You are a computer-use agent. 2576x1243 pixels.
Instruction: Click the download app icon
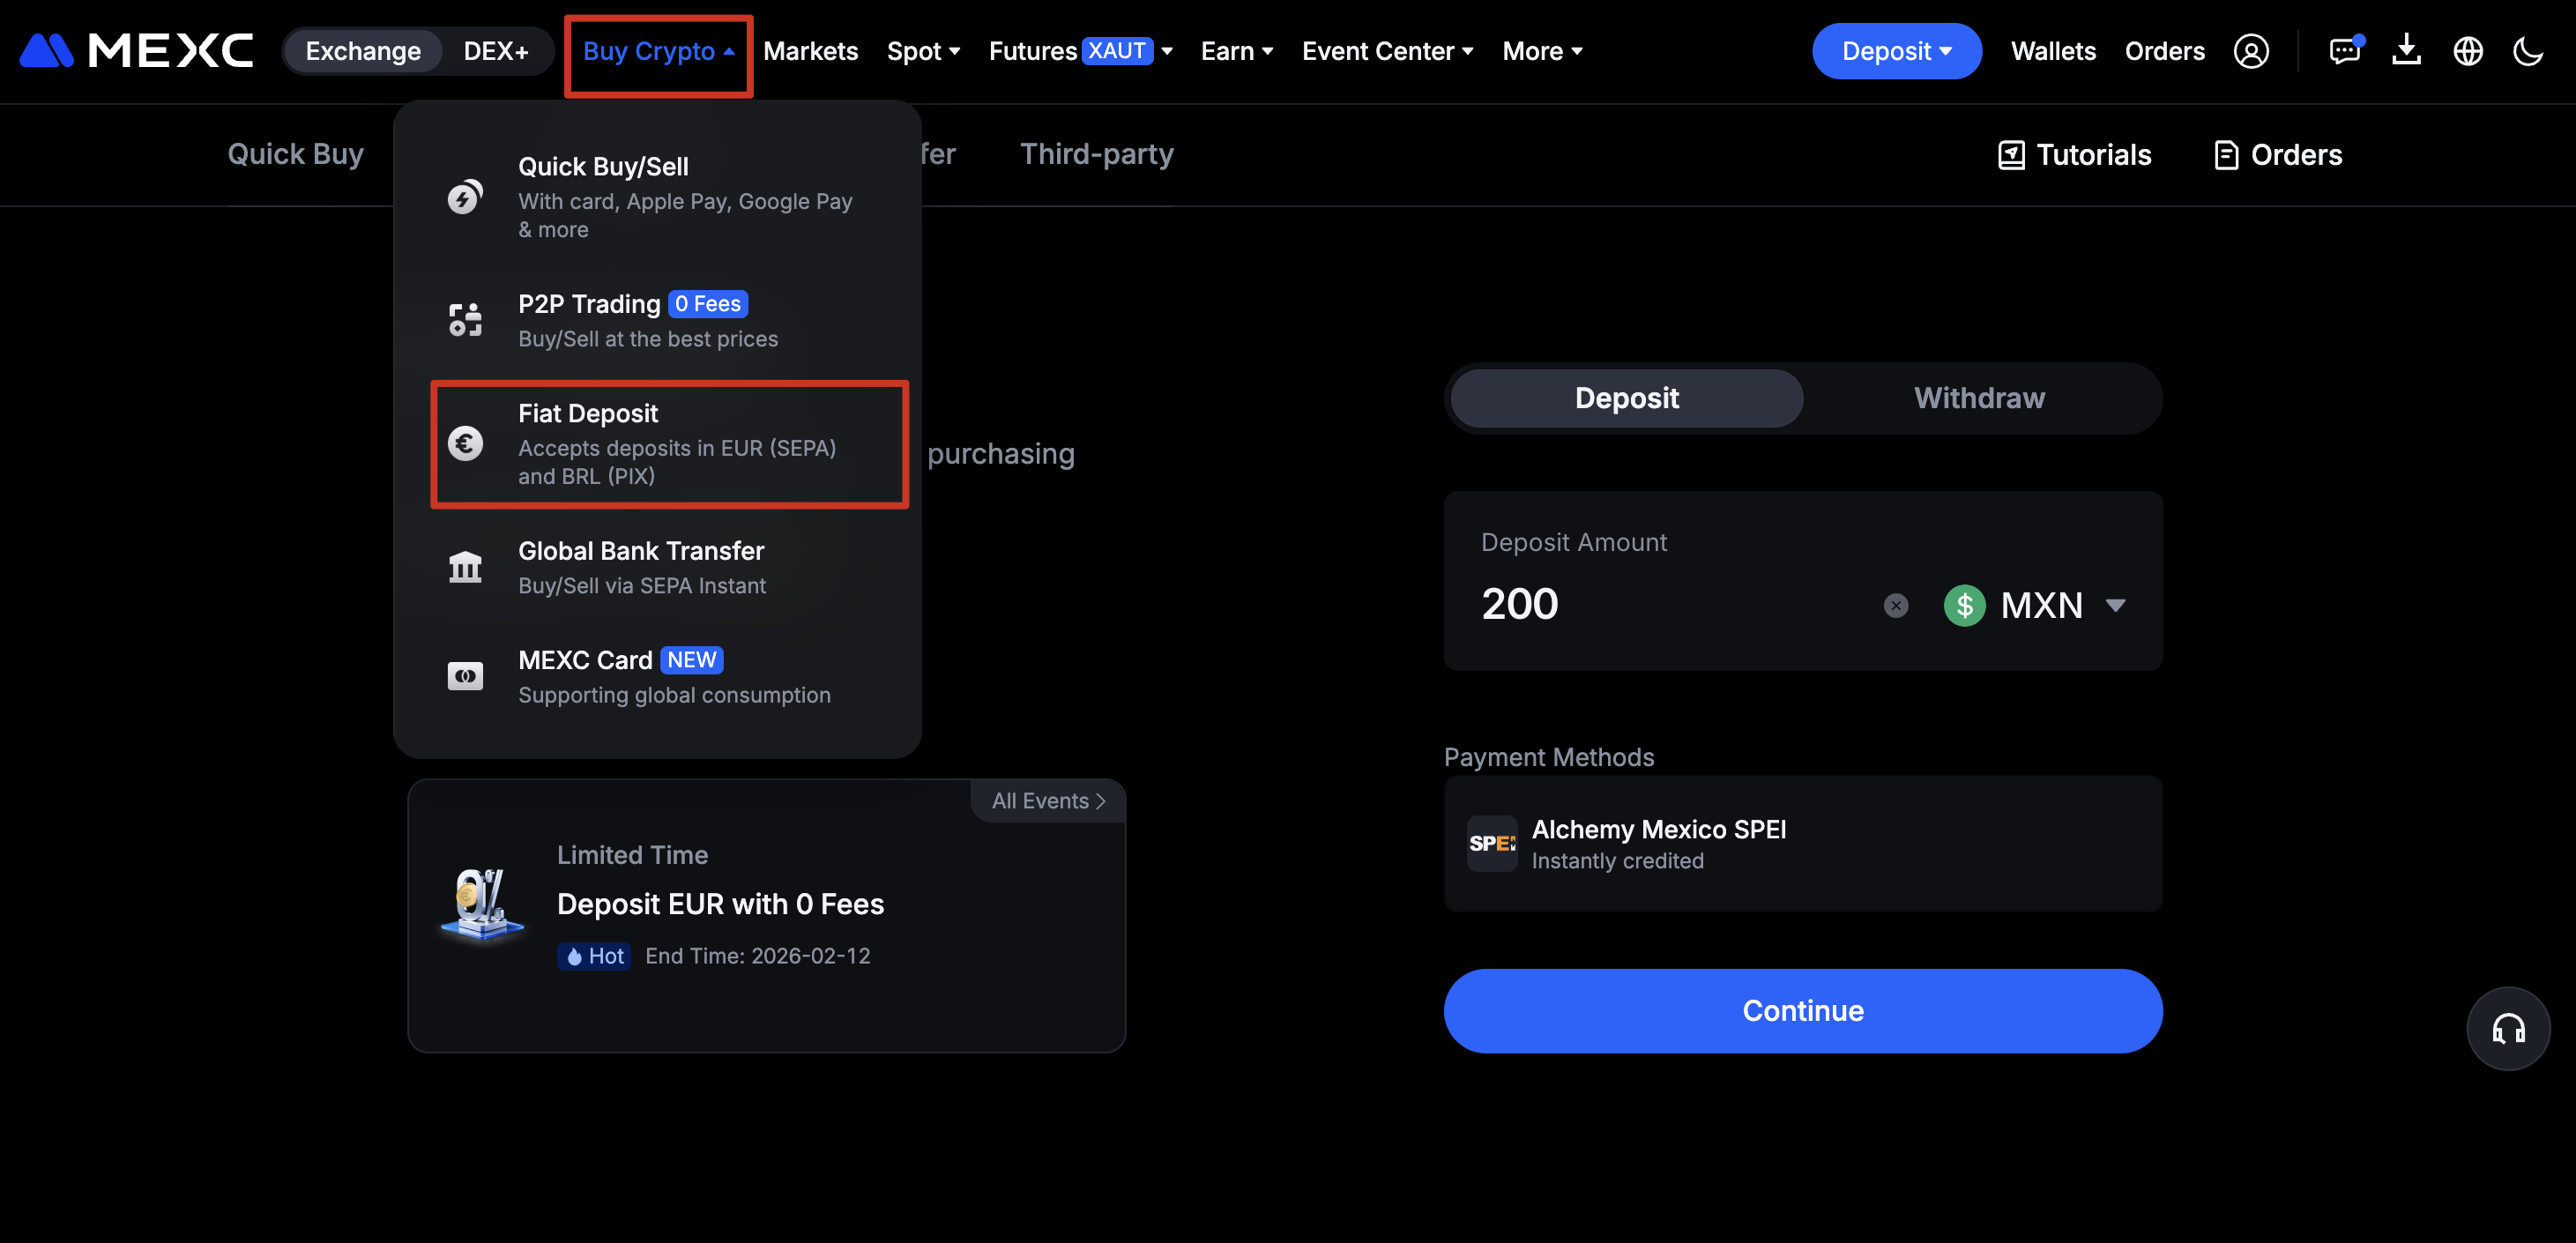tap(2406, 51)
